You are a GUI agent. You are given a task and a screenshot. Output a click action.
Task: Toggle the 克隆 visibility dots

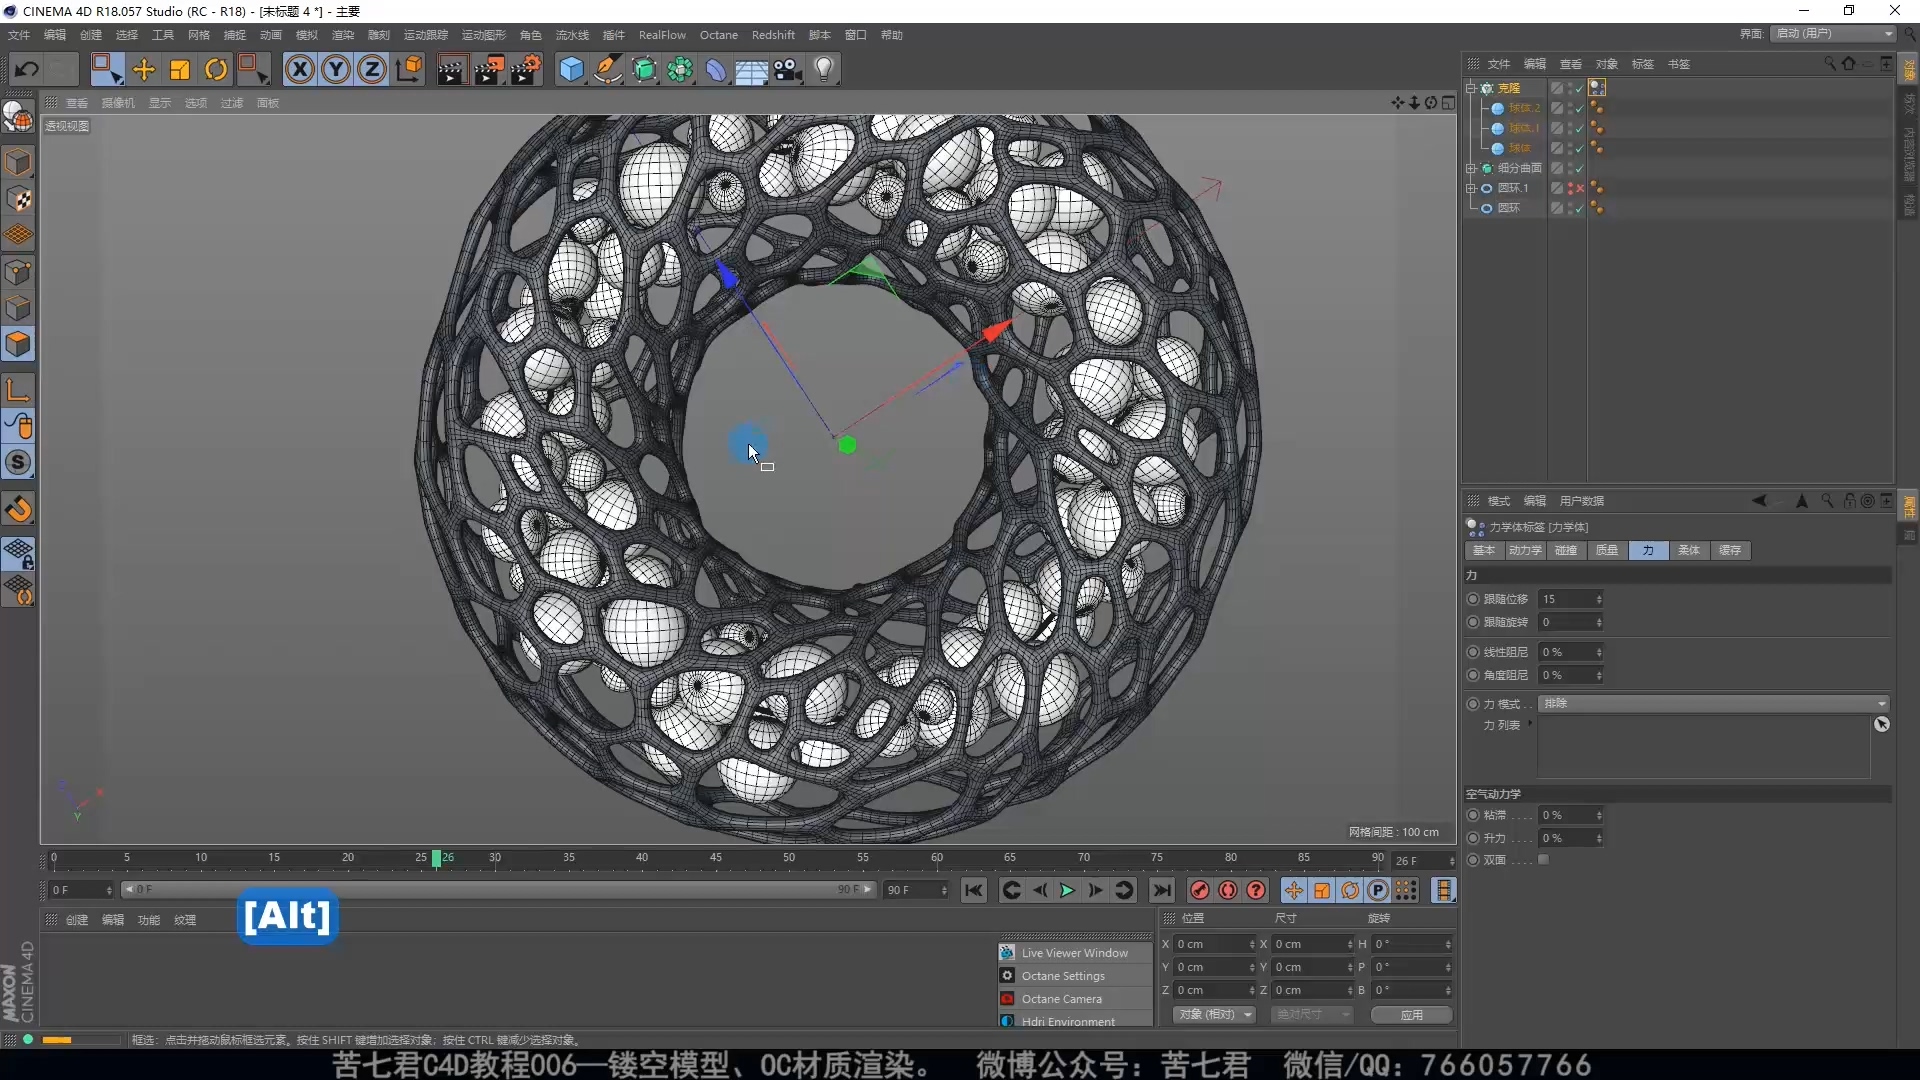(x=1569, y=88)
